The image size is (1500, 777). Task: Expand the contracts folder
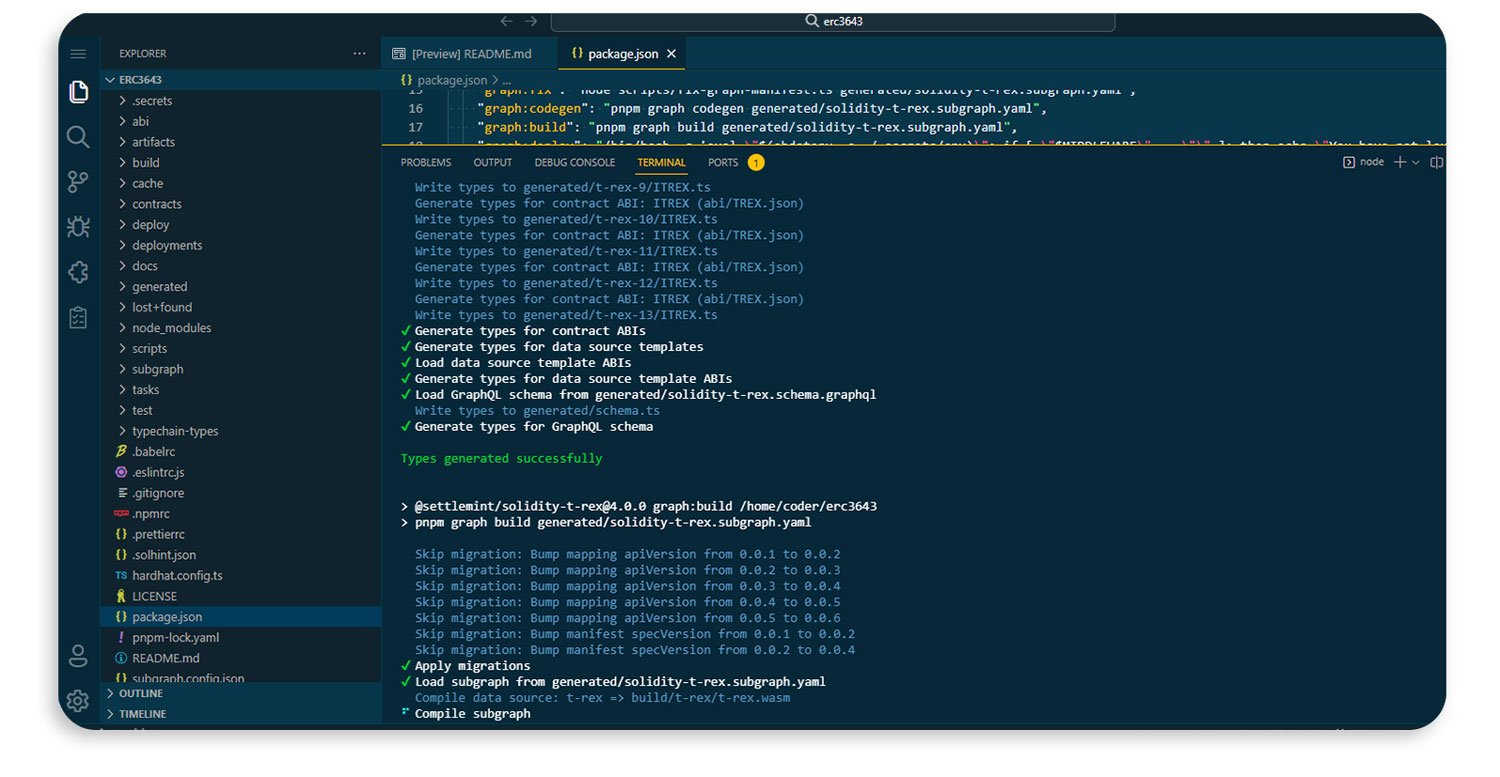156,203
